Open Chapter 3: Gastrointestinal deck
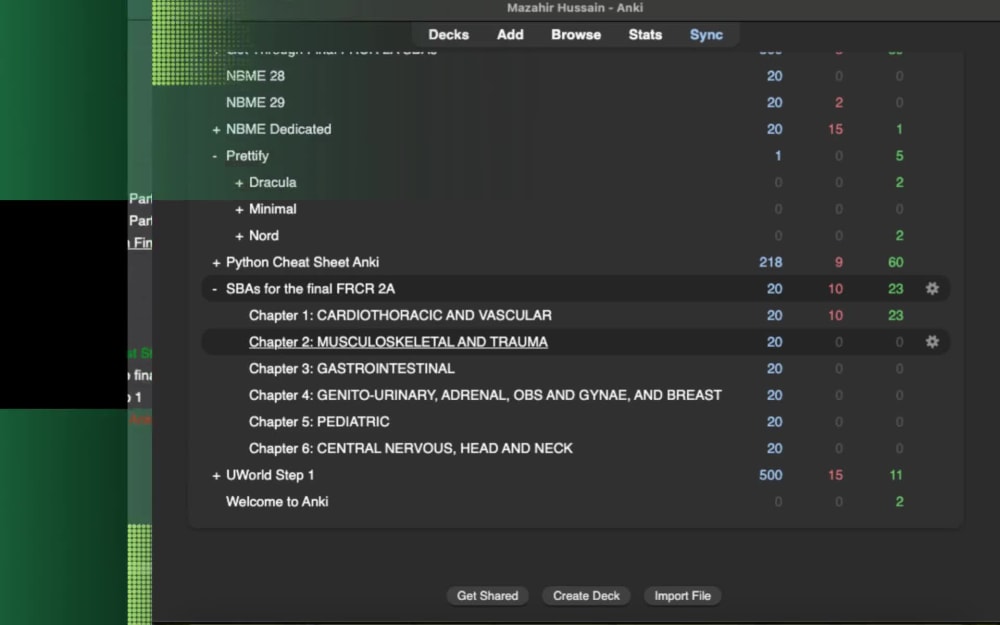Screen dimensions: 1000x625 click(x=351, y=369)
